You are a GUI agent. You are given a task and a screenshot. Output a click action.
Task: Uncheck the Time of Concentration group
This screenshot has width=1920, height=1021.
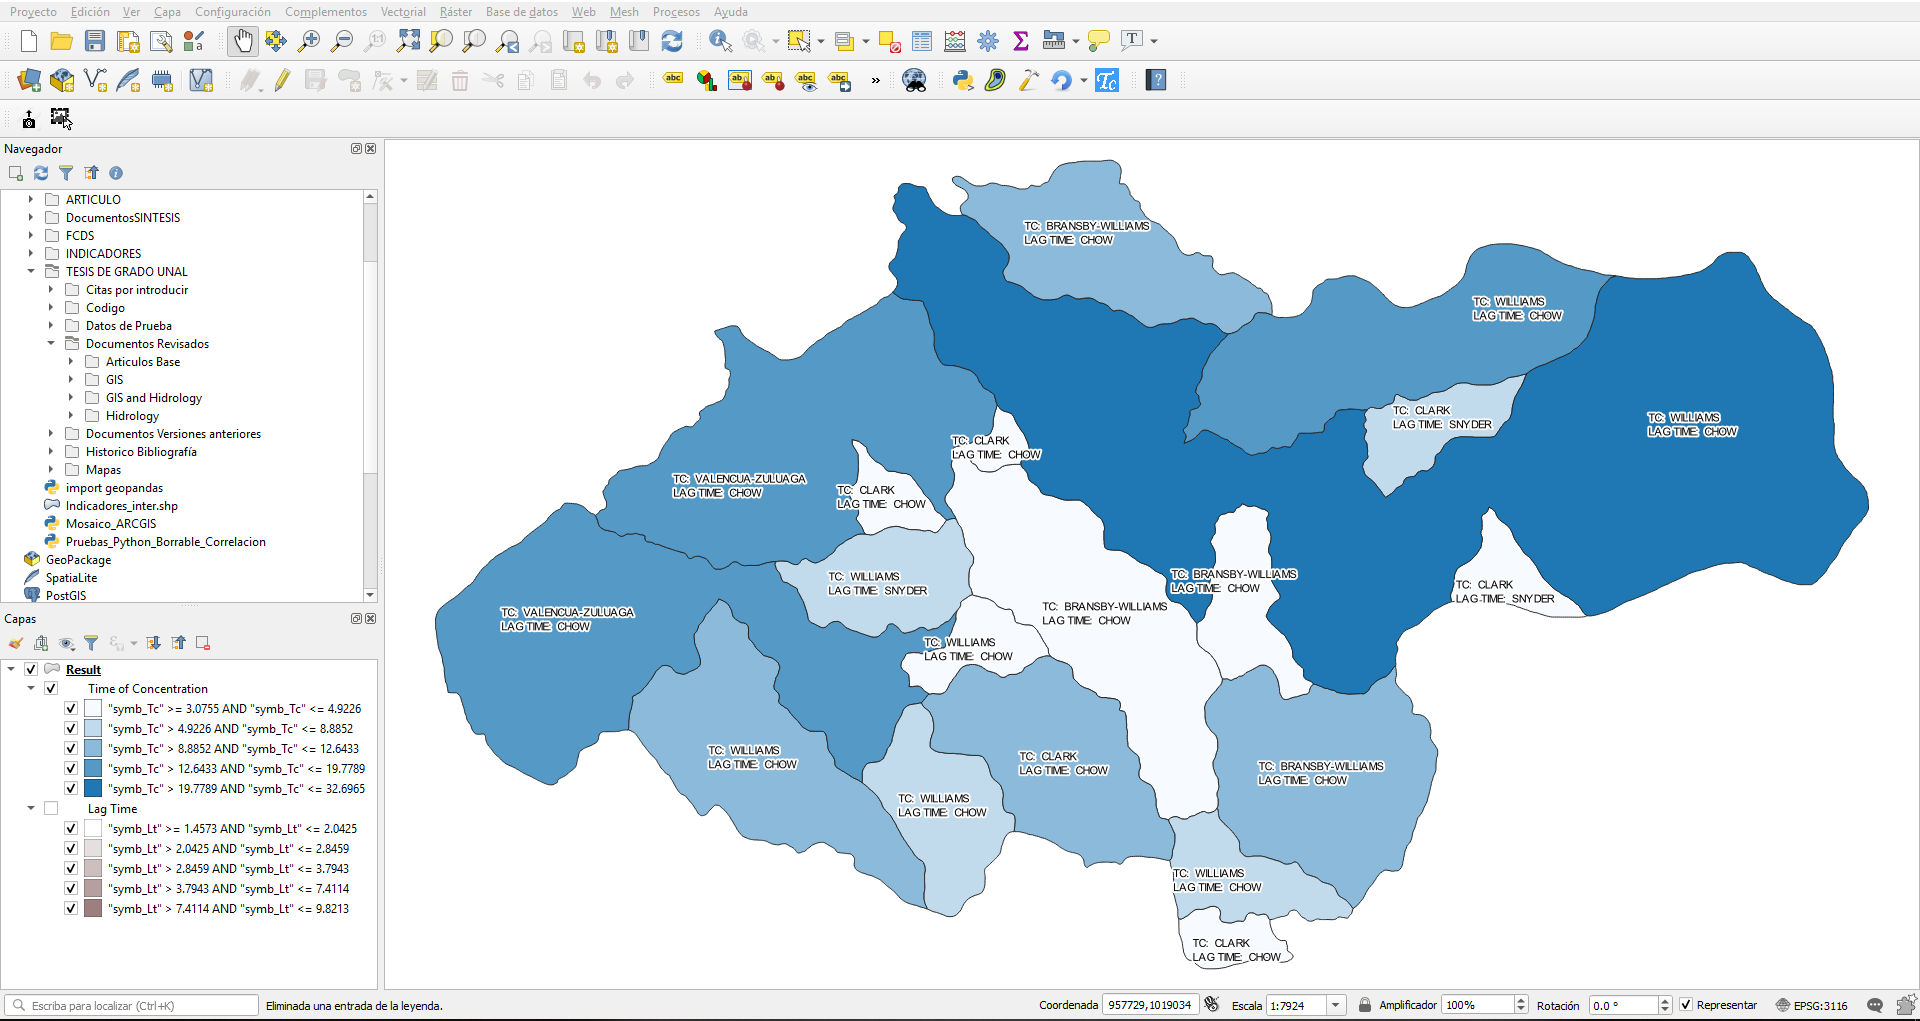click(x=51, y=688)
